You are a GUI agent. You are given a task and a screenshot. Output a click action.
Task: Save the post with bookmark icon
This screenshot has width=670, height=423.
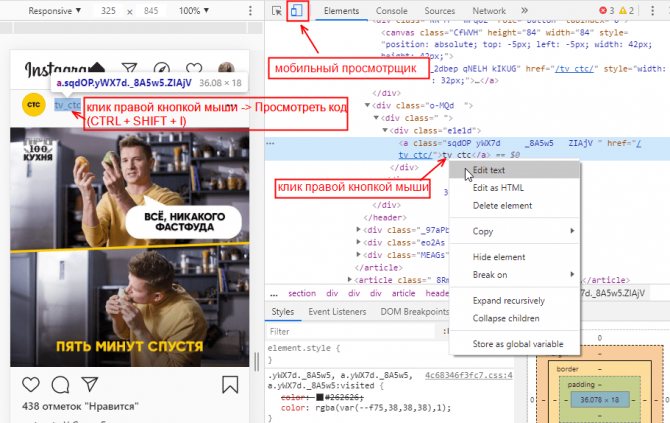coord(230,384)
